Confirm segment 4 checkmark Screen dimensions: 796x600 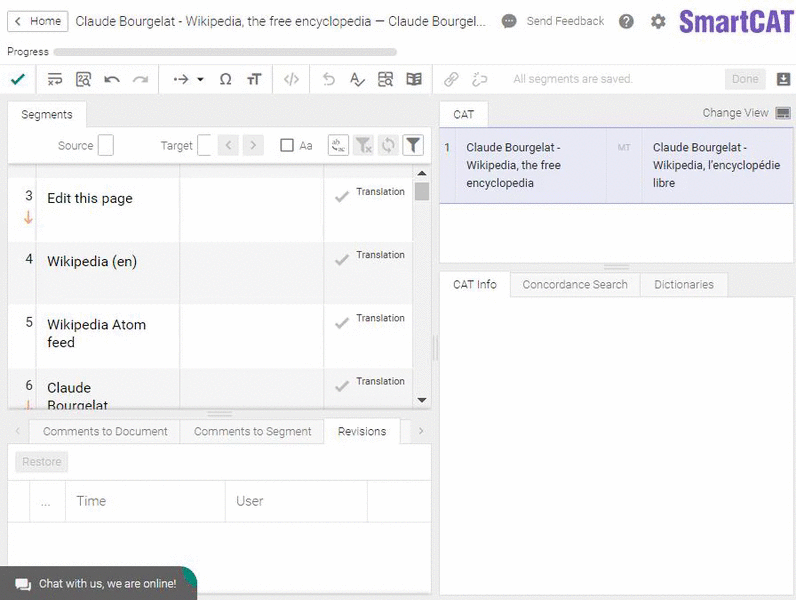(x=342, y=260)
